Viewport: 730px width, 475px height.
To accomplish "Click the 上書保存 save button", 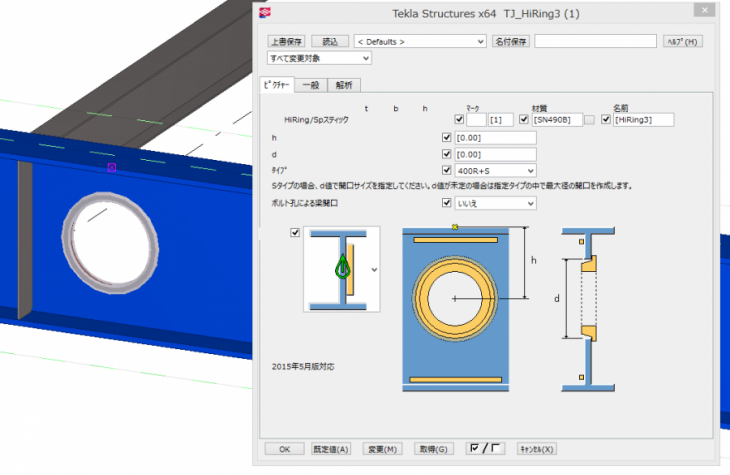I will (287, 42).
